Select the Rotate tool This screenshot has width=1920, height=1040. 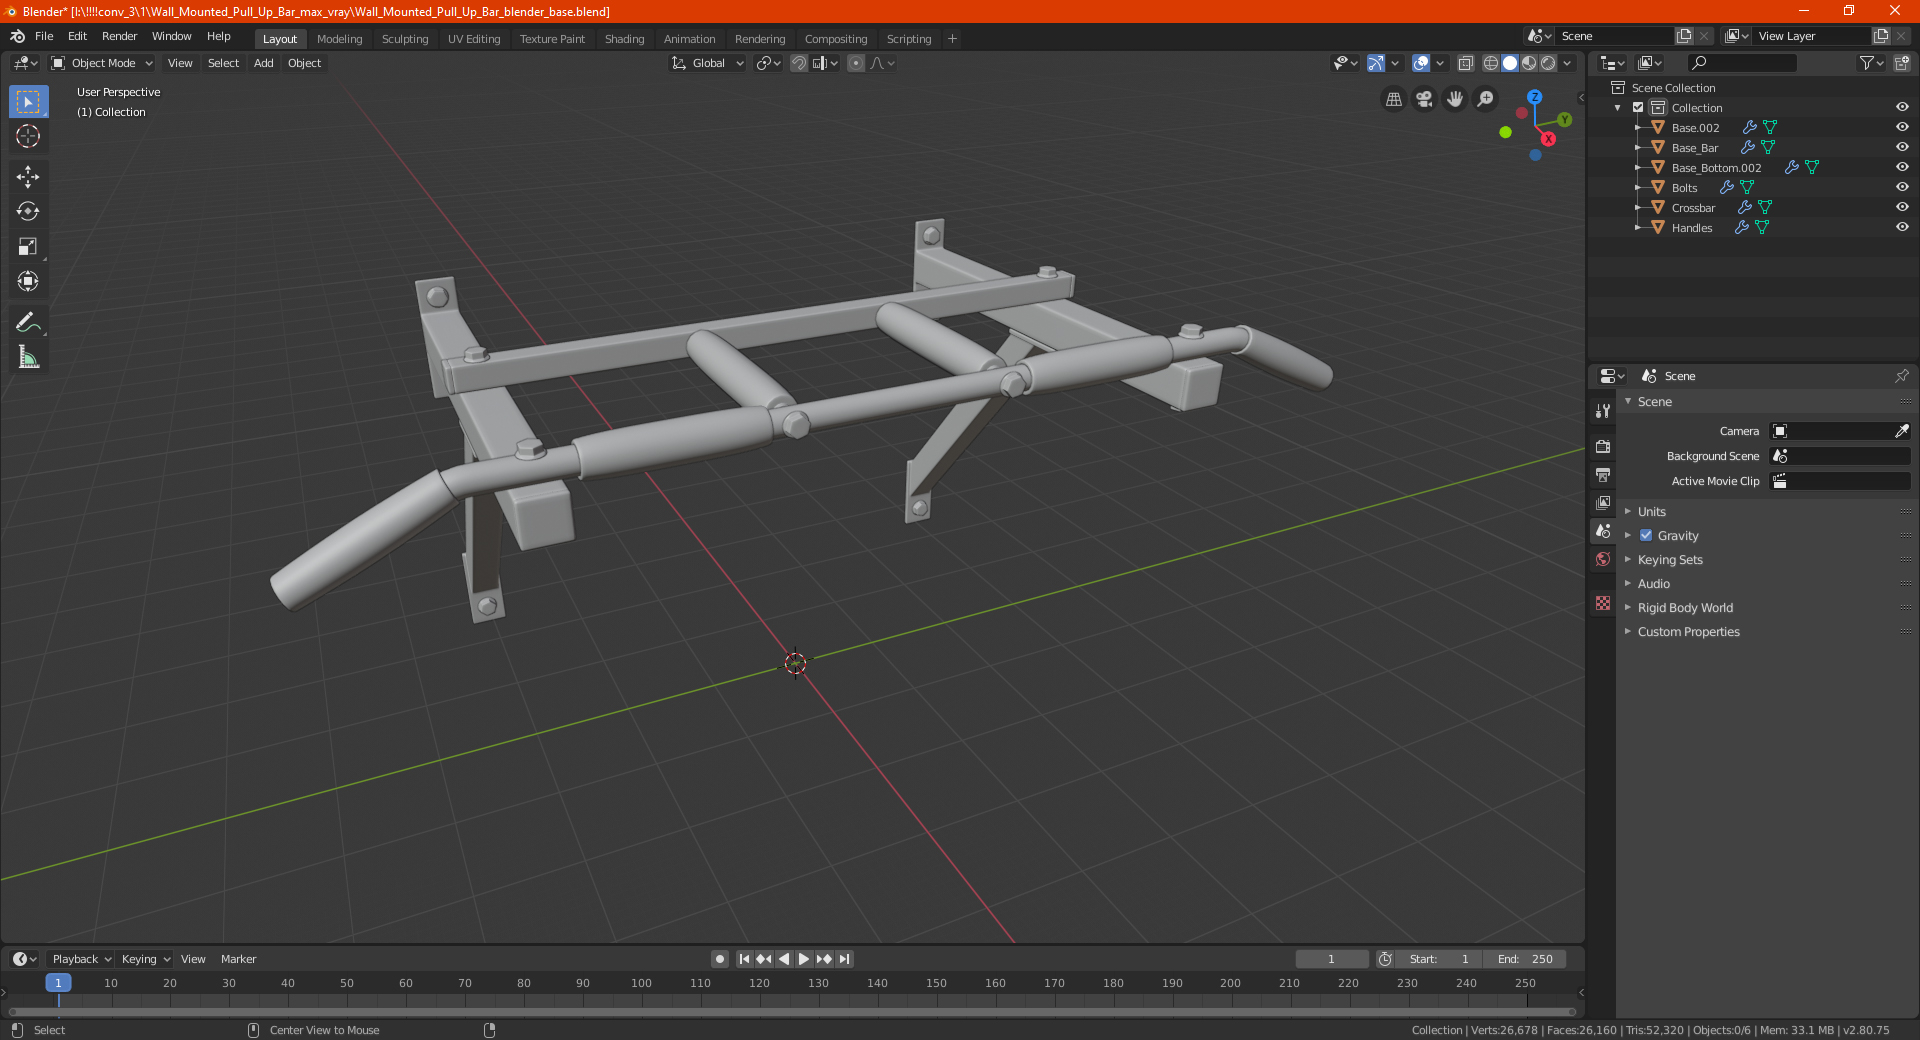click(28, 211)
